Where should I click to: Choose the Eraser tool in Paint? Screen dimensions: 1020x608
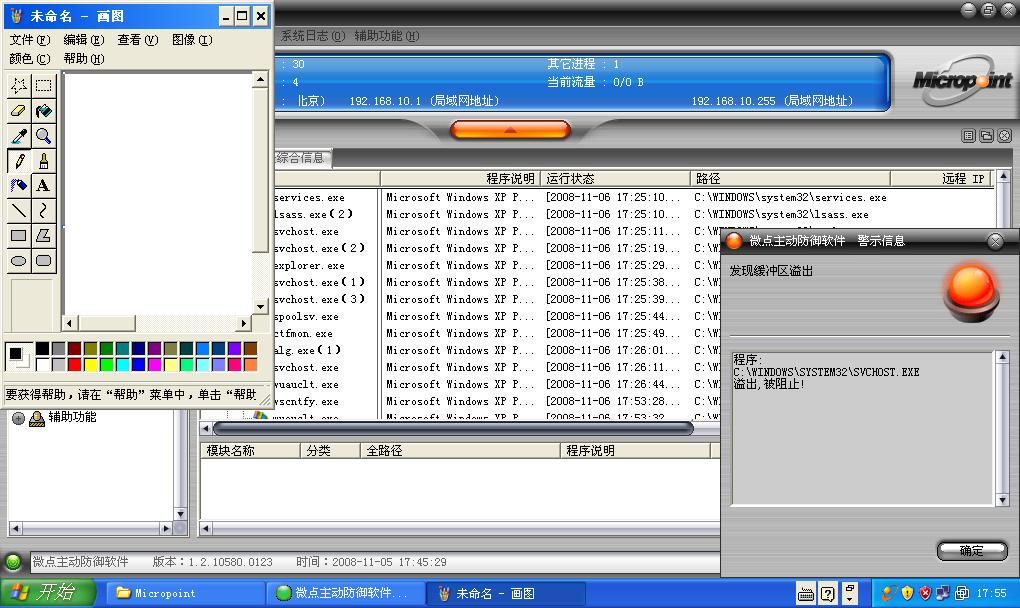click(x=19, y=111)
